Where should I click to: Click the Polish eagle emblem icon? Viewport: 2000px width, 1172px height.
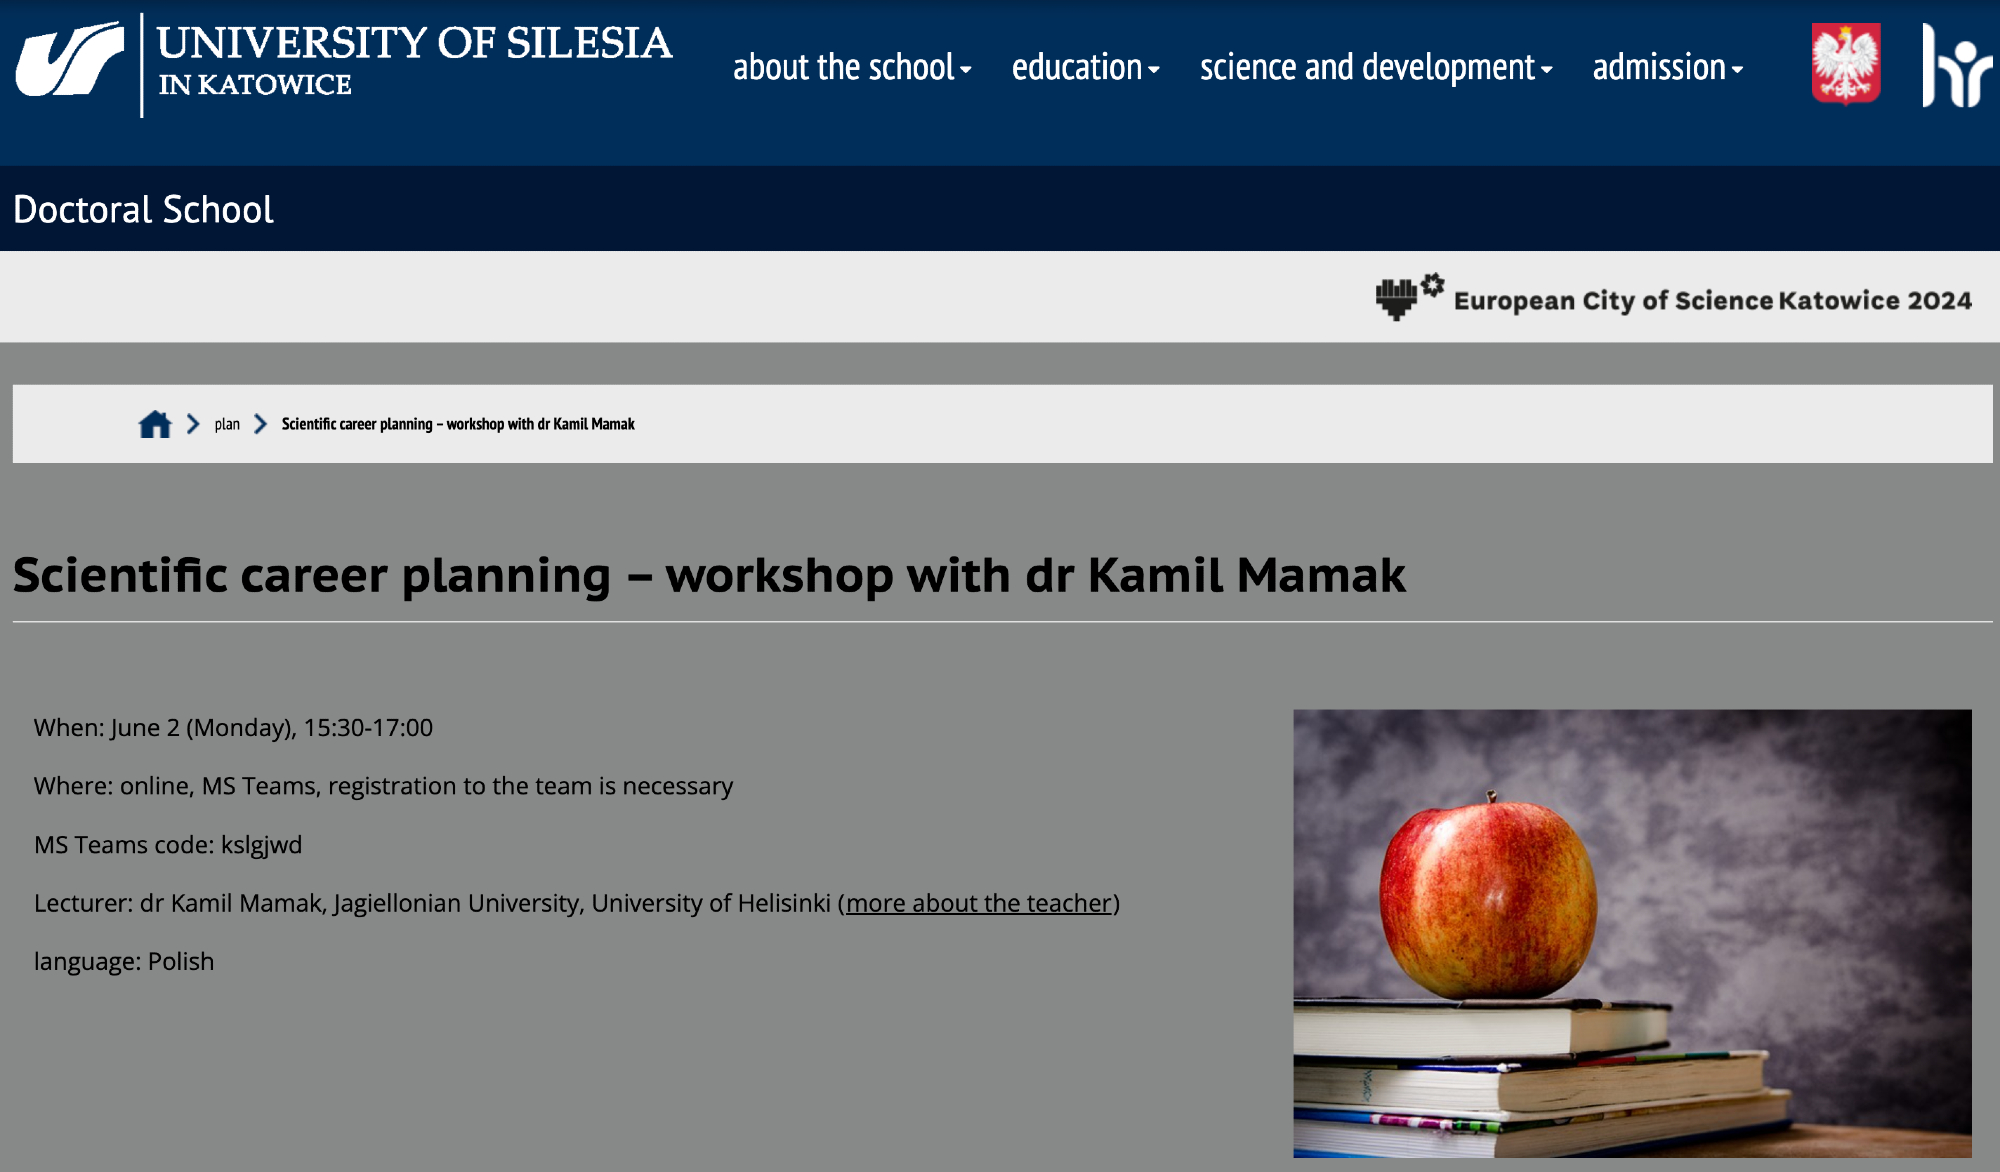tap(1845, 64)
